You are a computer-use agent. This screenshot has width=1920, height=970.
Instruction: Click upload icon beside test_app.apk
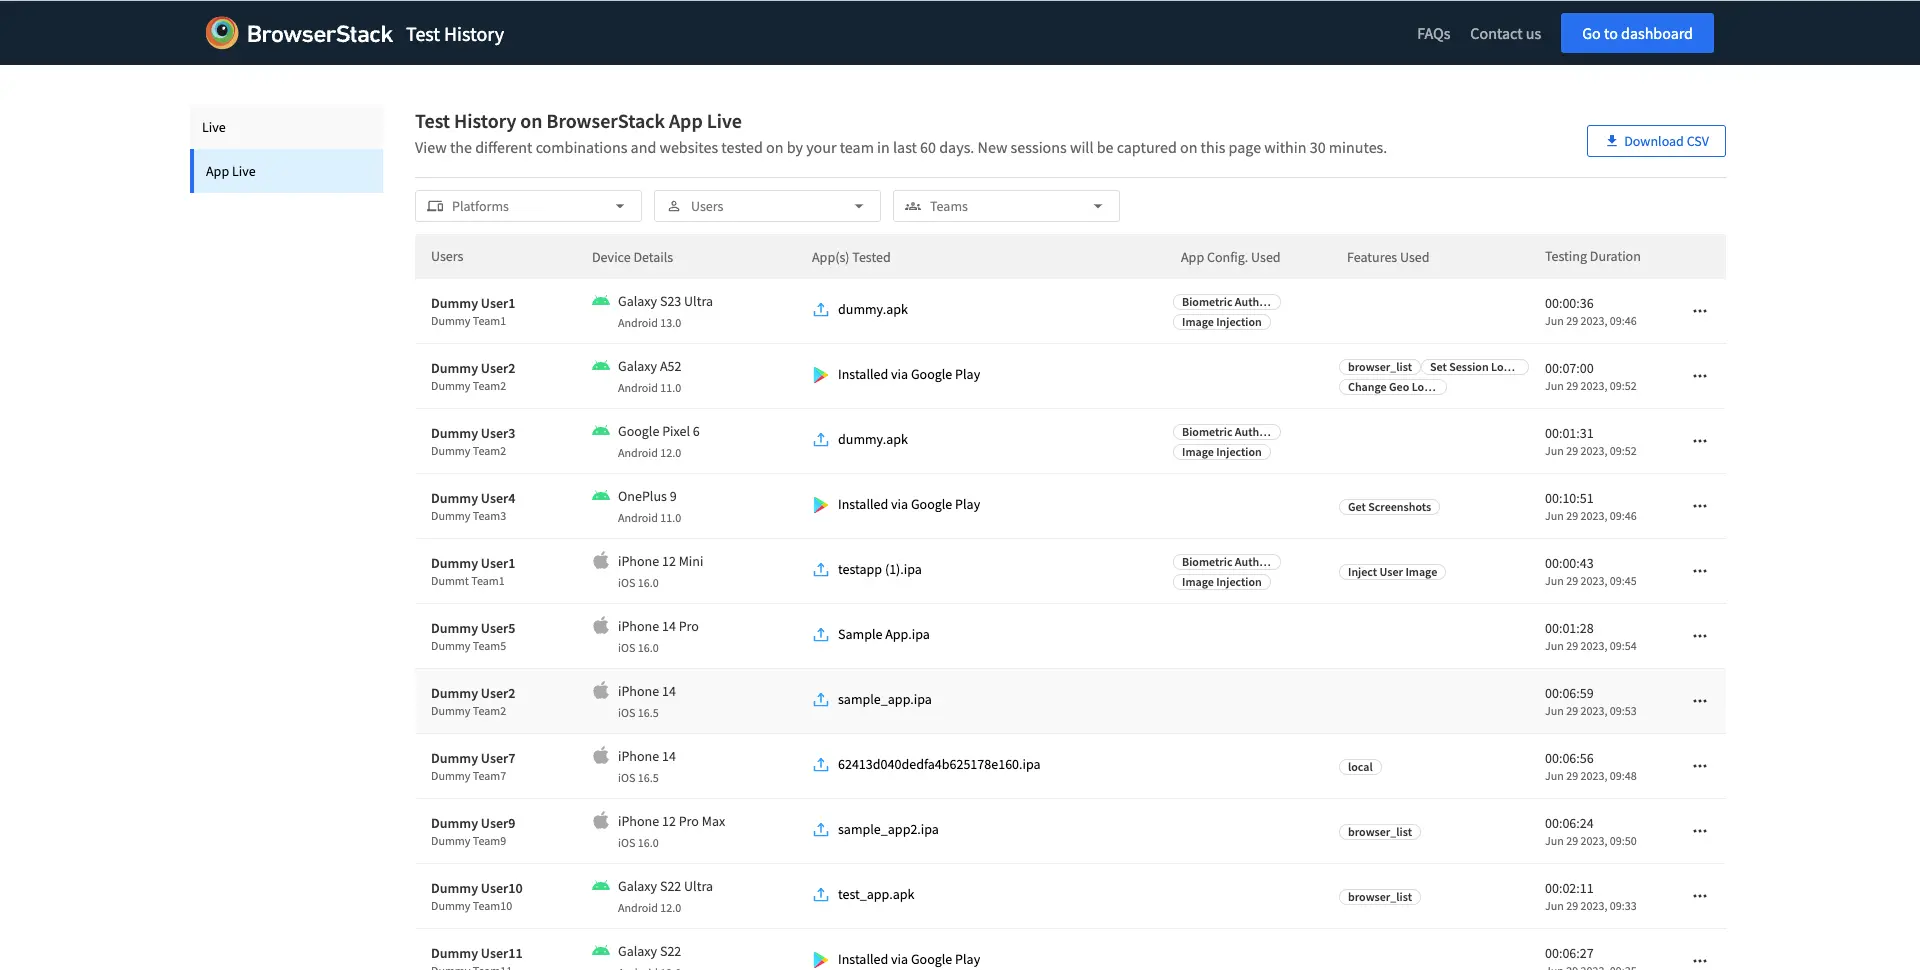(820, 895)
